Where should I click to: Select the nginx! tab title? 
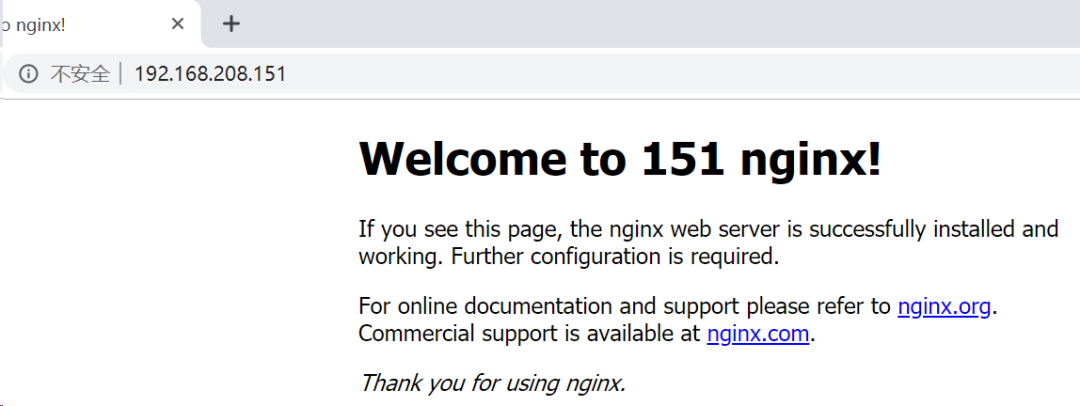coord(32,25)
